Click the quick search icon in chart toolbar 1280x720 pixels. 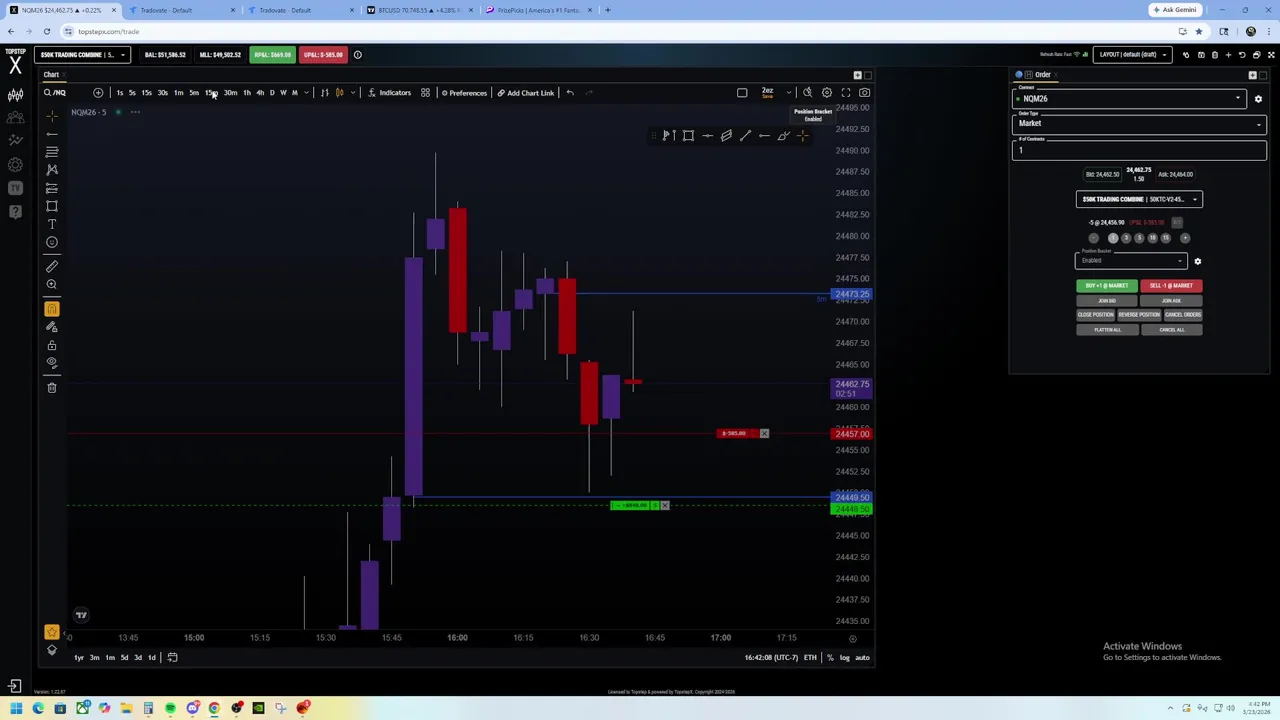point(808,93)
